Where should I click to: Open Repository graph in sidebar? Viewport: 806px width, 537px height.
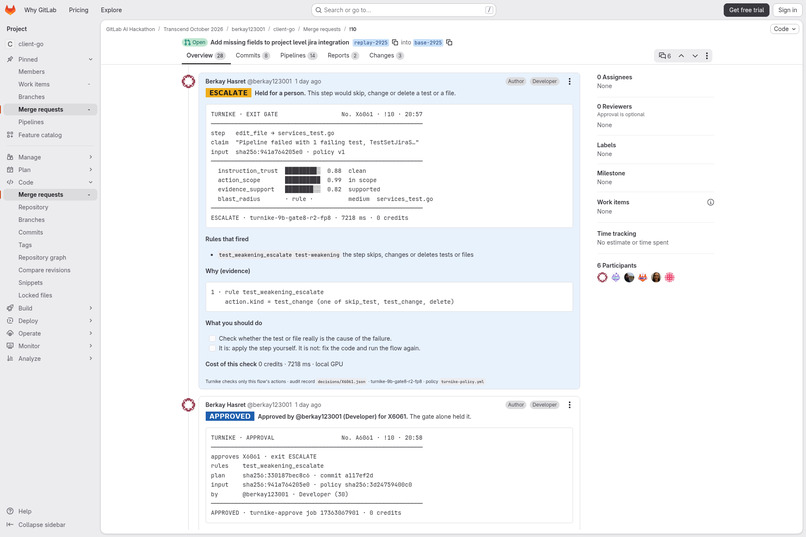(x=42, y=257)
